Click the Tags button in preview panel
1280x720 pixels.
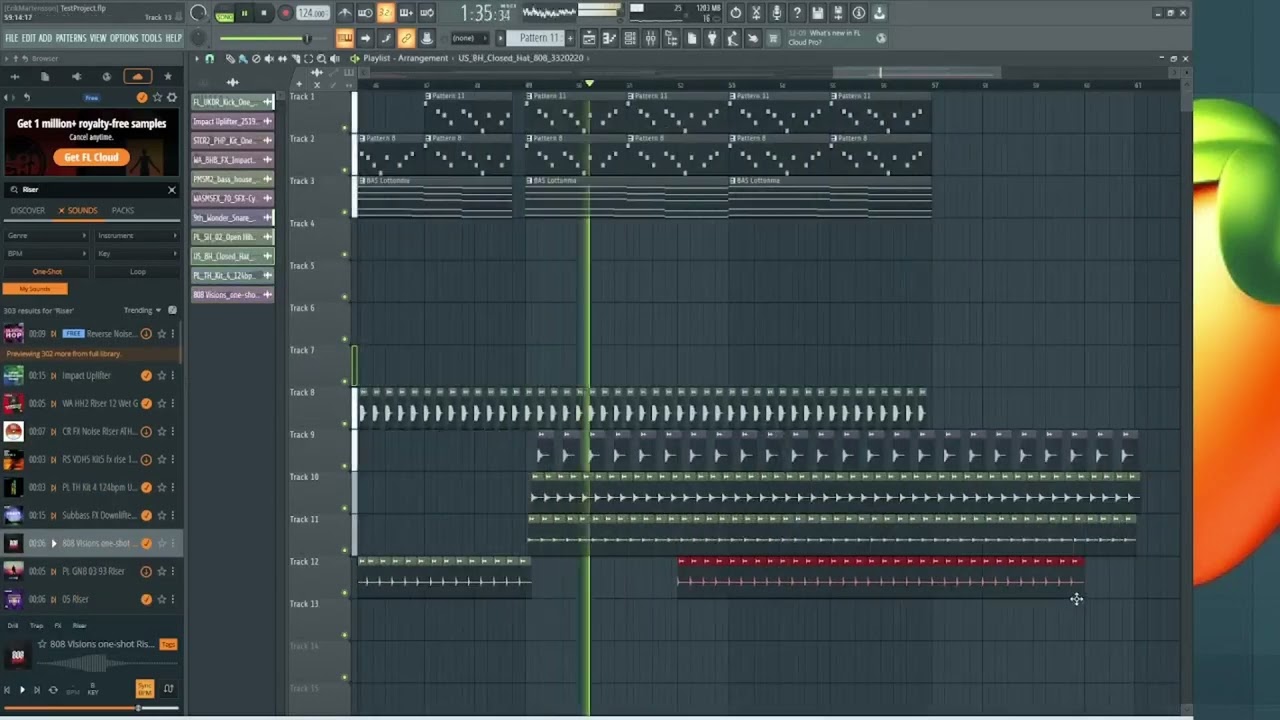click(x=168, y=644)
